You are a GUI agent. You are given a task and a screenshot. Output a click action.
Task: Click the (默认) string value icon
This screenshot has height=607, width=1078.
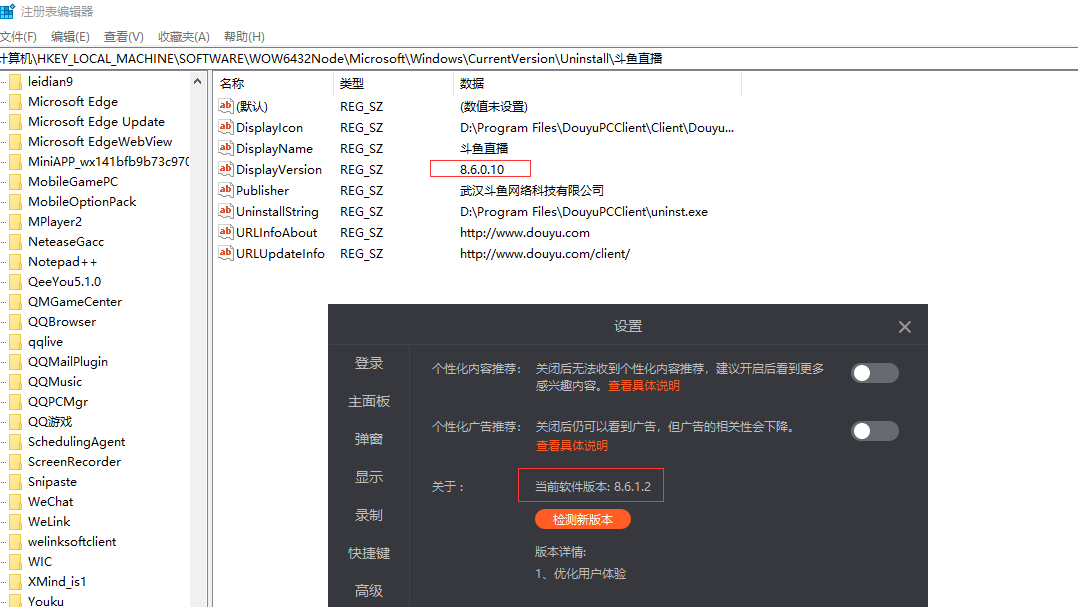coord(226,106)
